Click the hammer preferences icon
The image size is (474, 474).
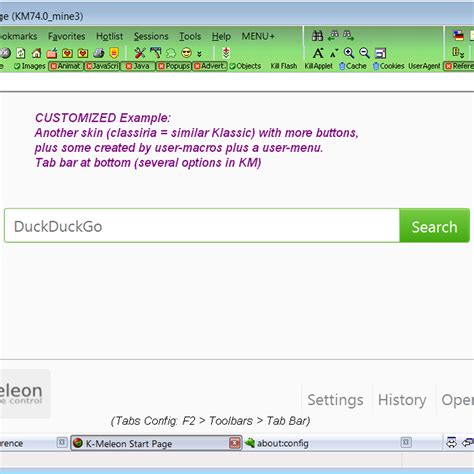155,53
